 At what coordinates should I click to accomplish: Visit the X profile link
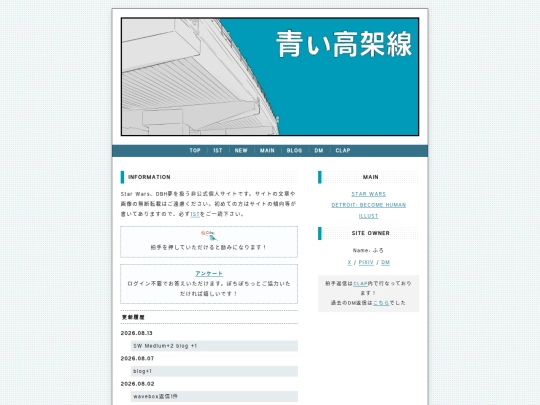pos(349,262)
